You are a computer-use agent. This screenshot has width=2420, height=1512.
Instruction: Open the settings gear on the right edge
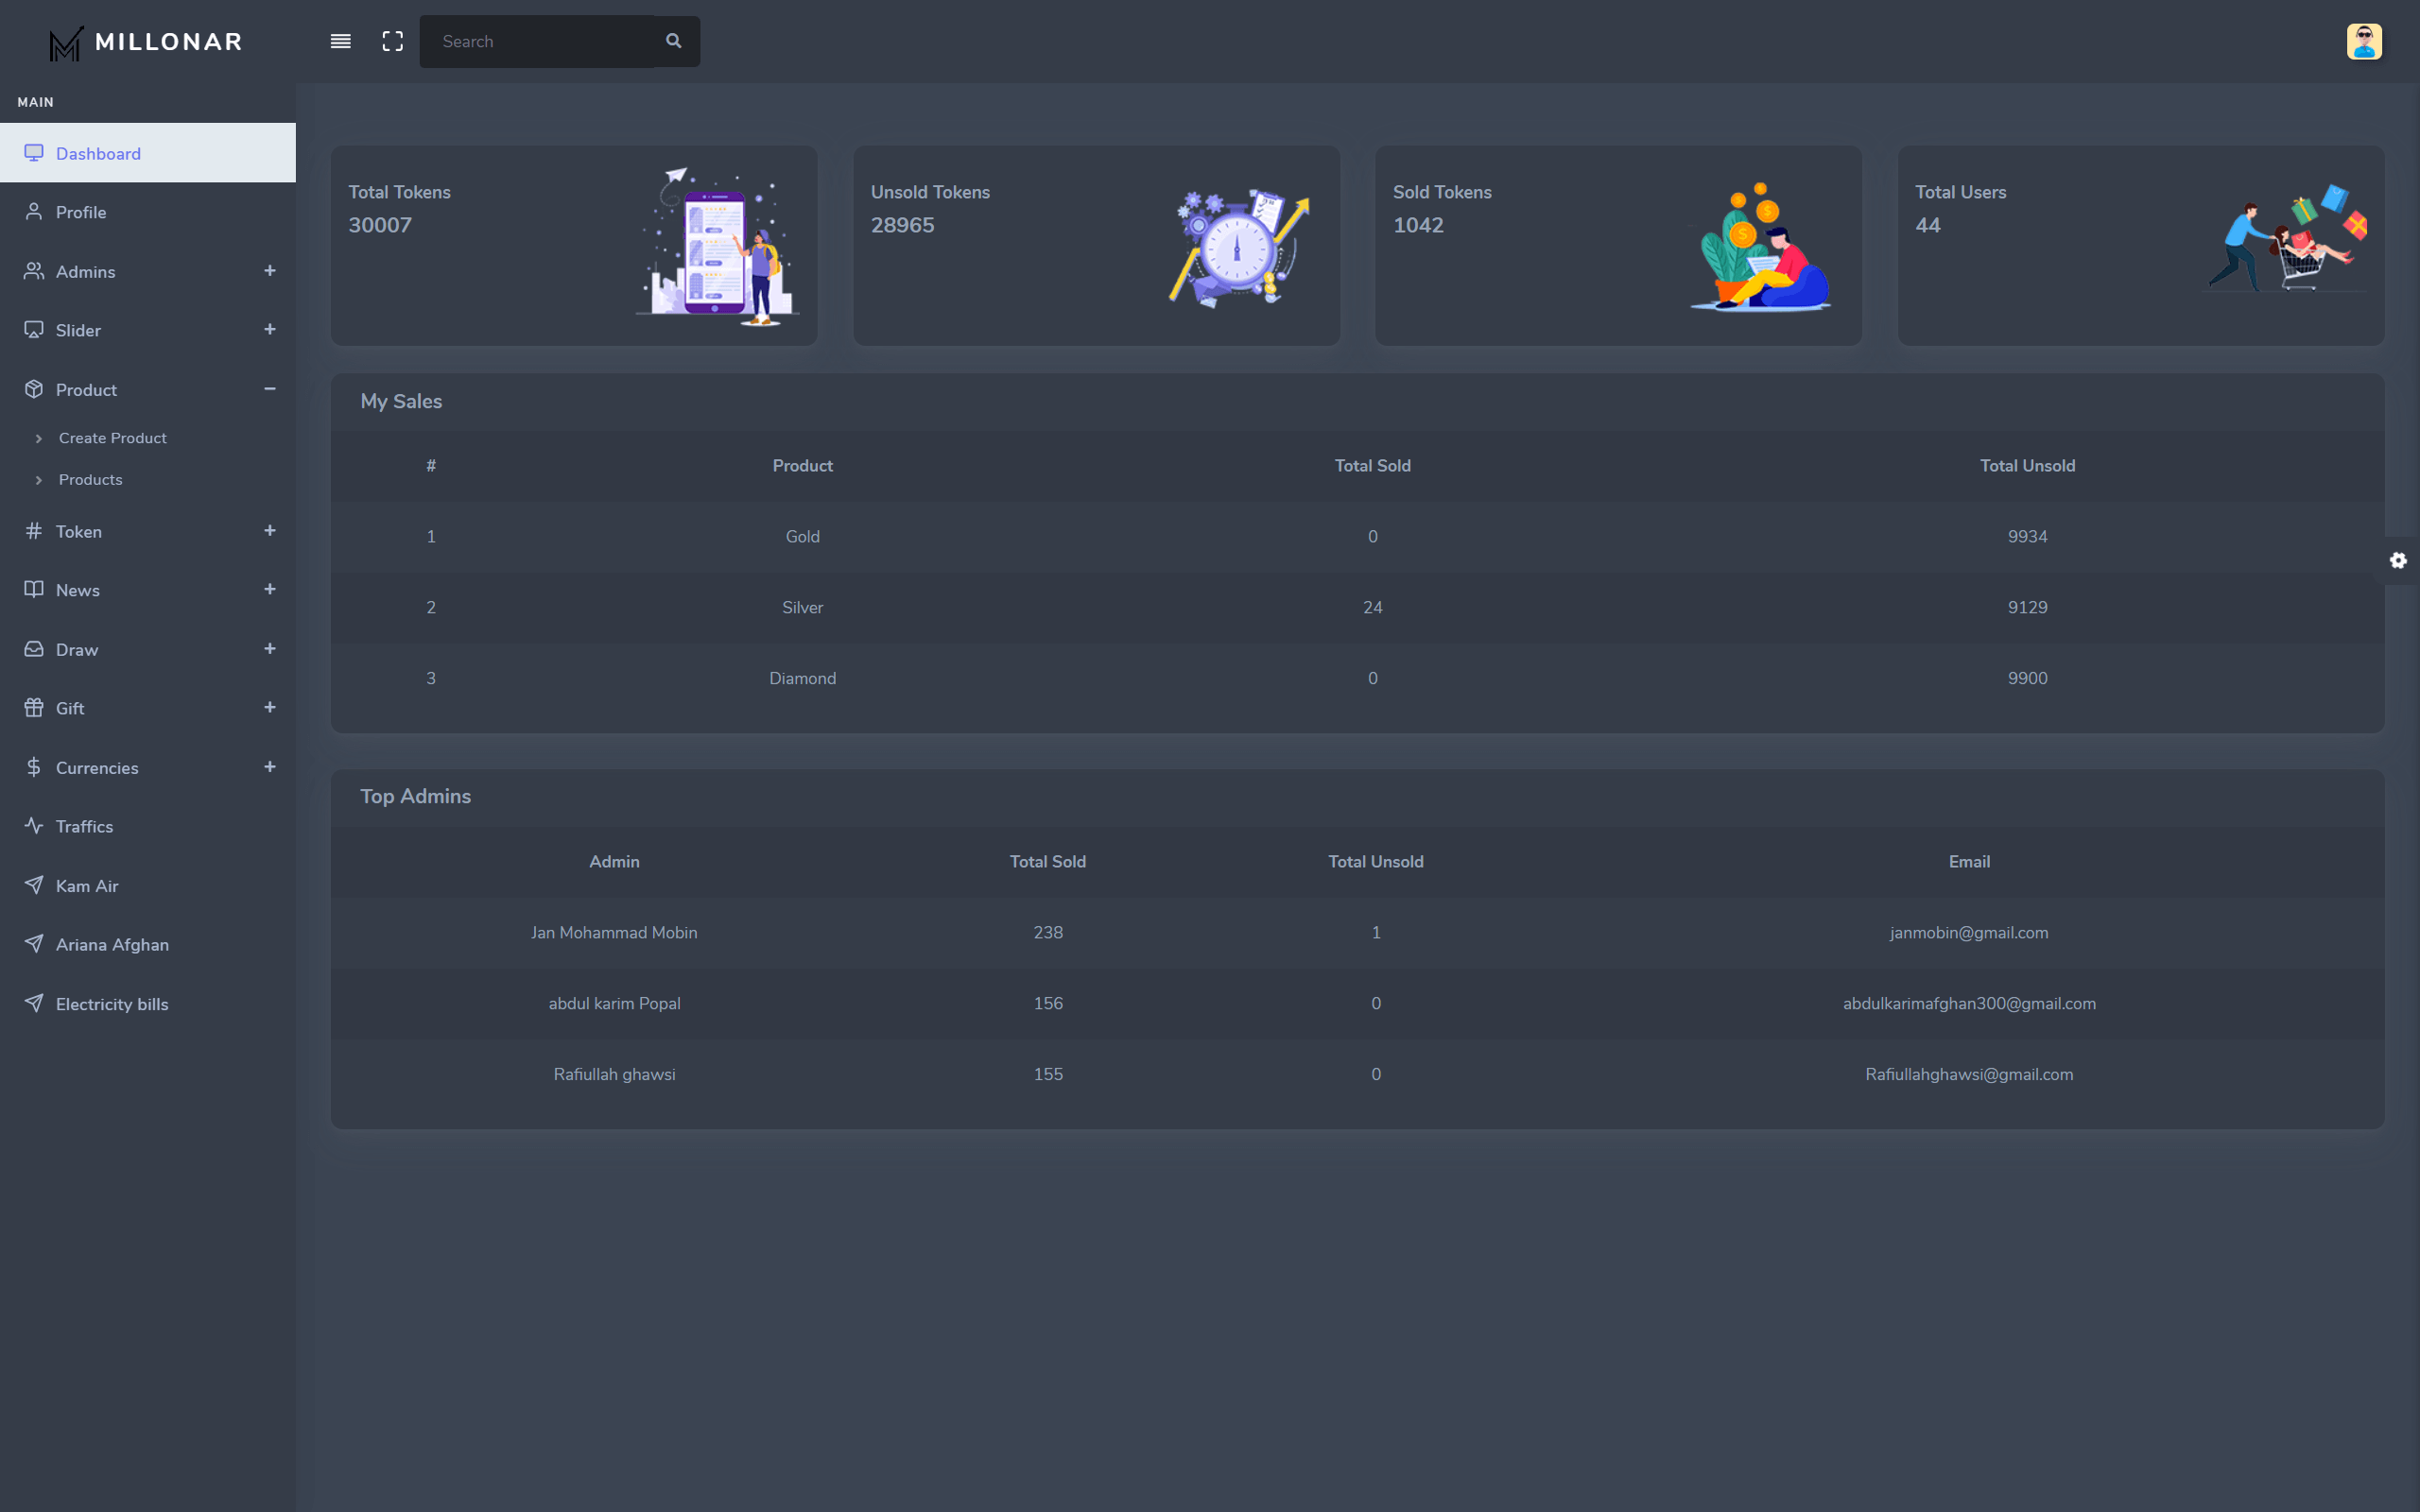click(x=2398, y=560)
